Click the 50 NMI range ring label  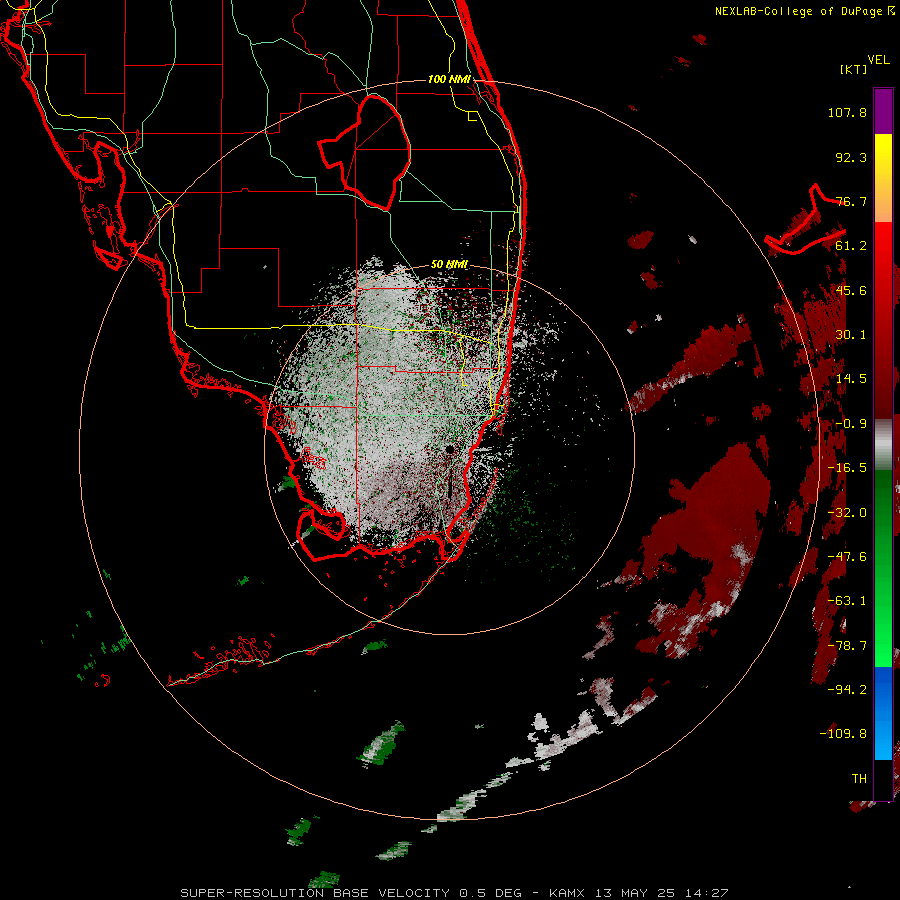(x=449, y=264)
